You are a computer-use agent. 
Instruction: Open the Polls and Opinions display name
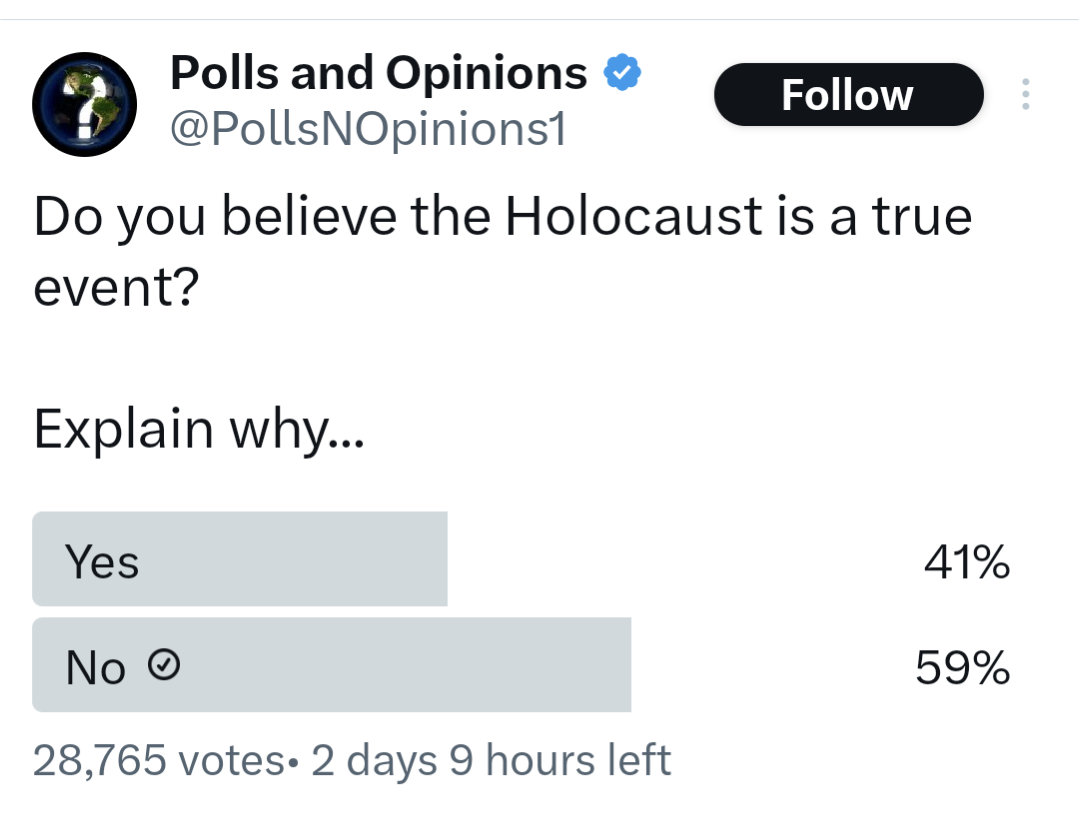pyautogui.click(x=378, y=72)
